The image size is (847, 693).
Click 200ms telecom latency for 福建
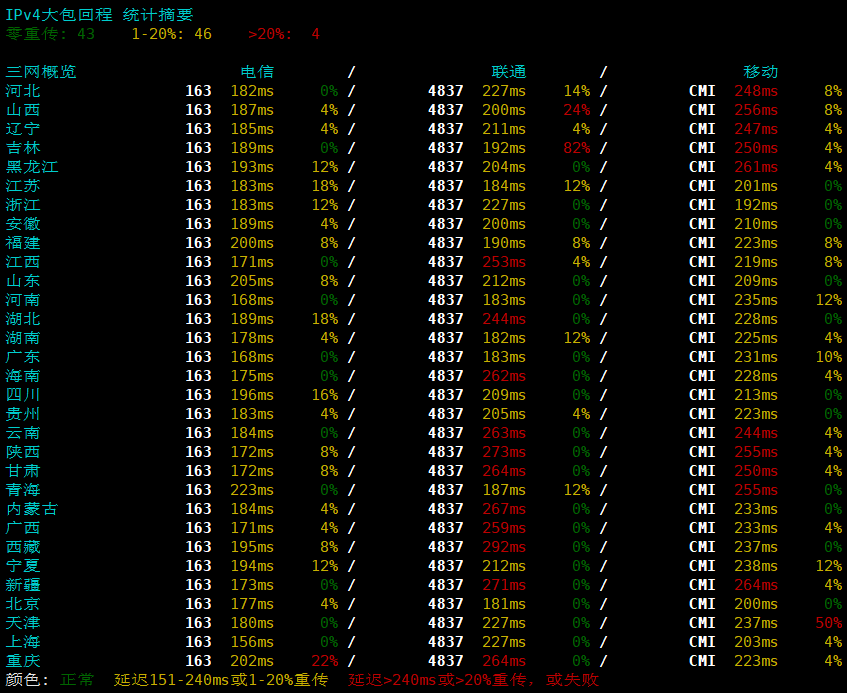[252, 243]
